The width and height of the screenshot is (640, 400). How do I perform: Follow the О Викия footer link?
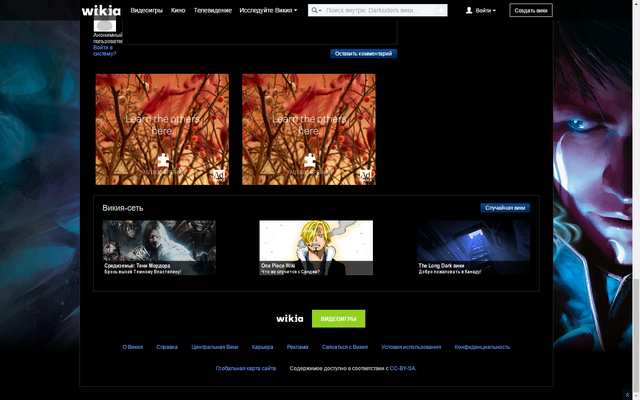133,347
